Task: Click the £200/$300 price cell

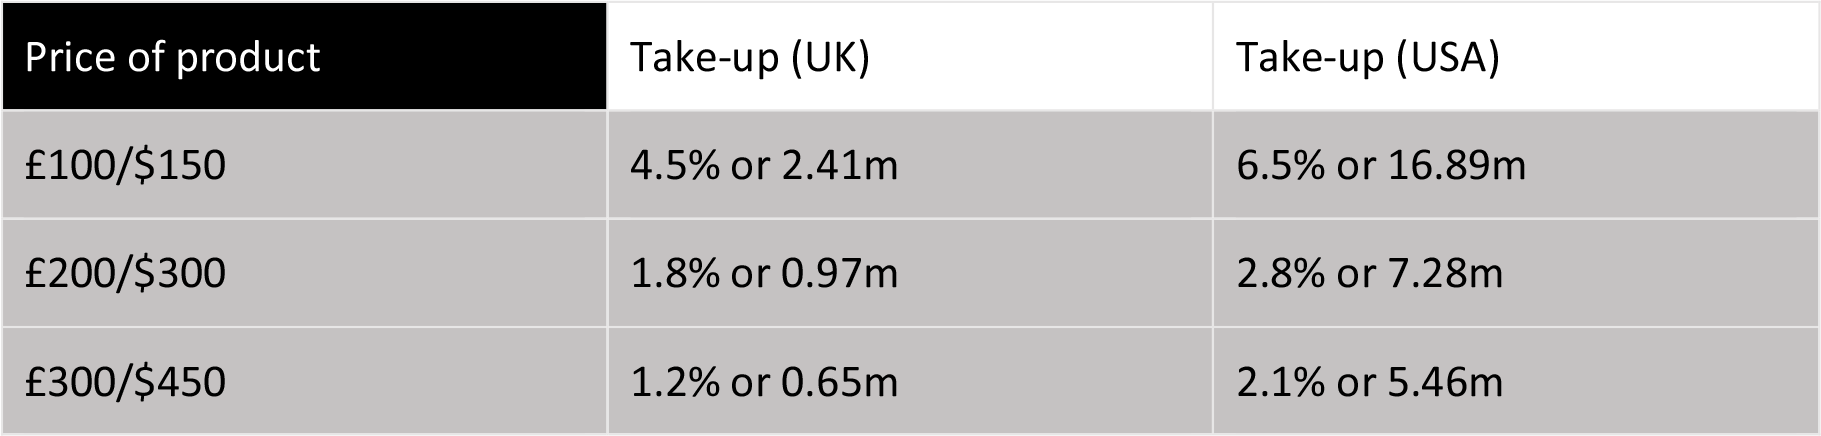Action: [126, 273]
